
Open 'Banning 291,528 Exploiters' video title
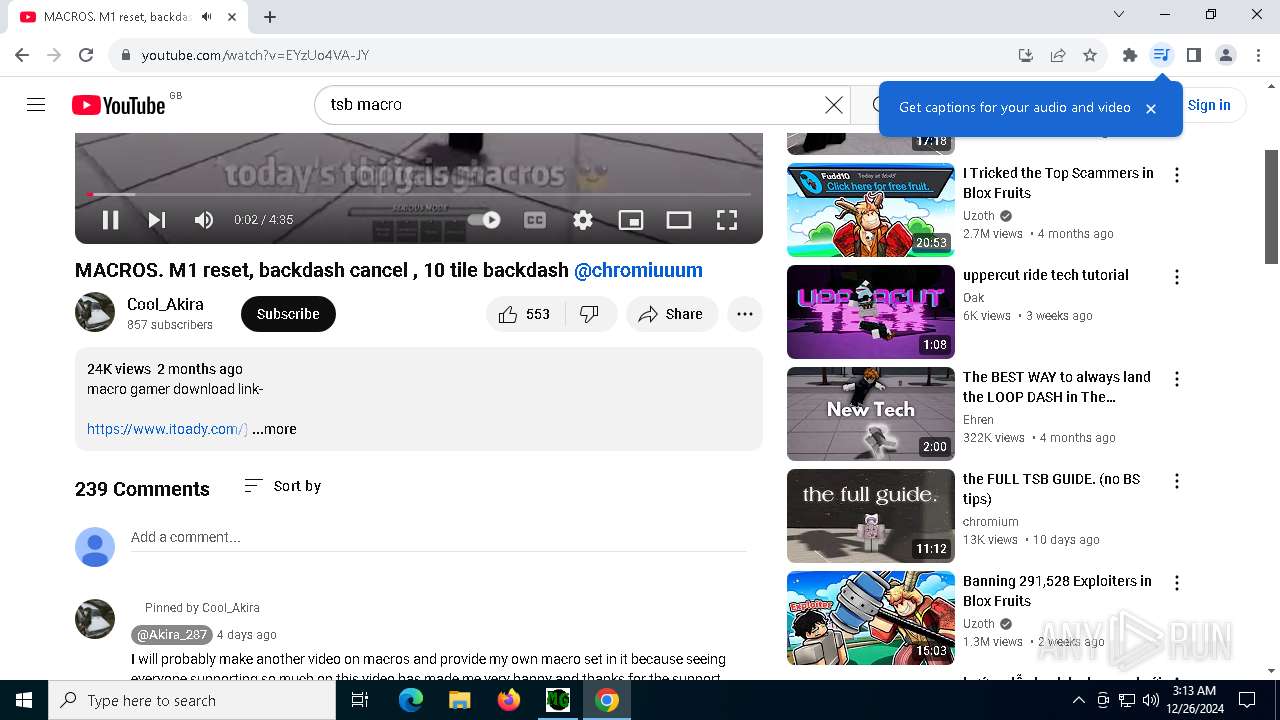pos(1057,591)
